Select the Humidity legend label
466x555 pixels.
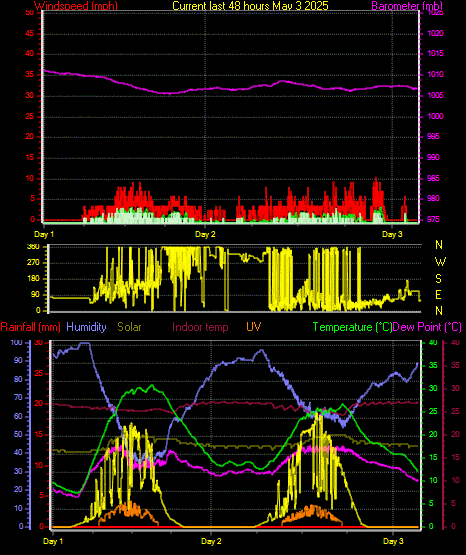(86, 327)
